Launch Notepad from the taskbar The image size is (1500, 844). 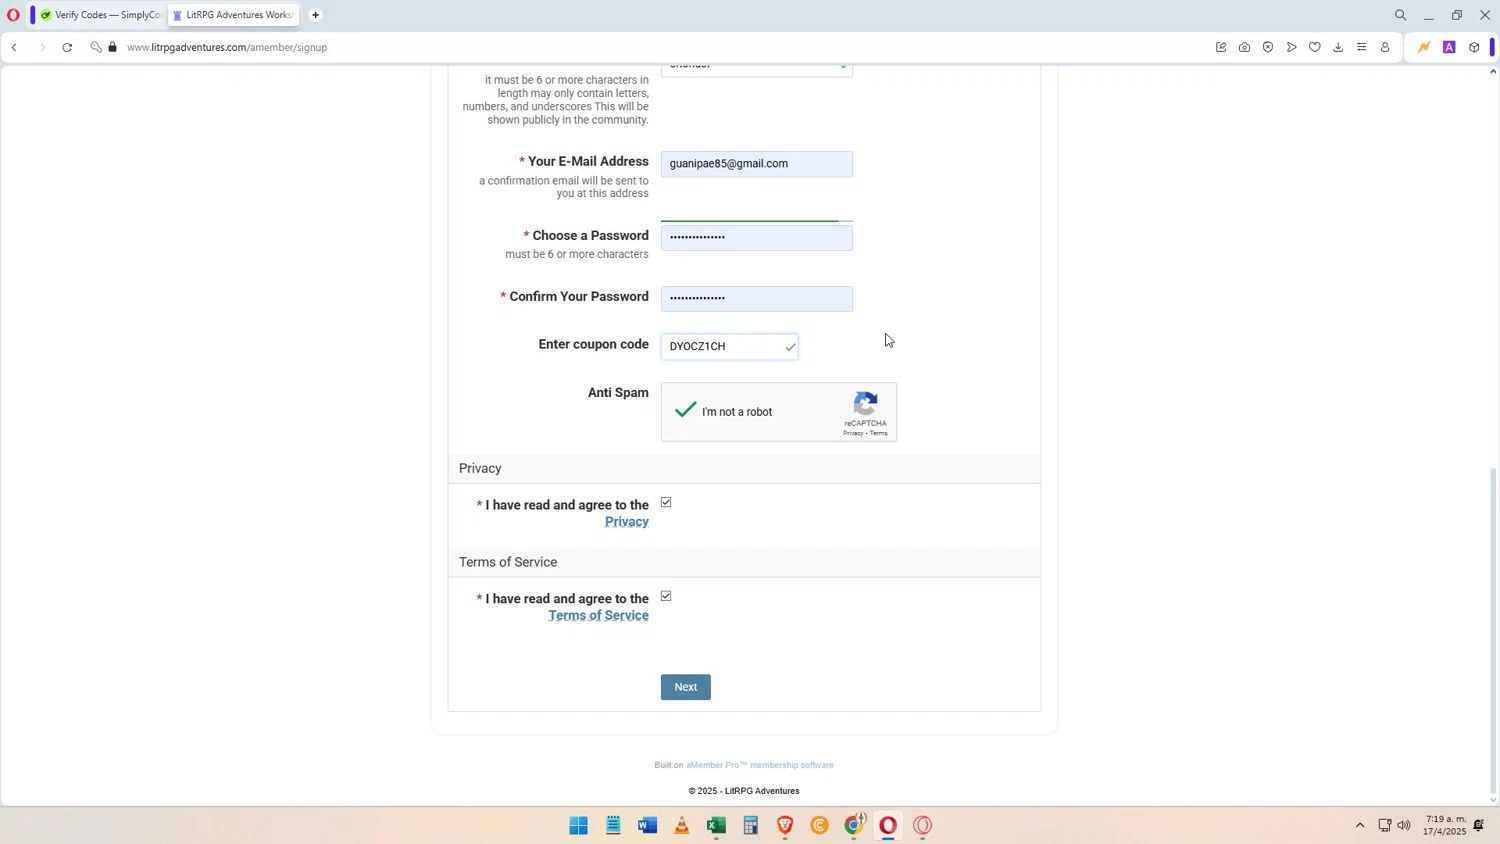[613, 825]
